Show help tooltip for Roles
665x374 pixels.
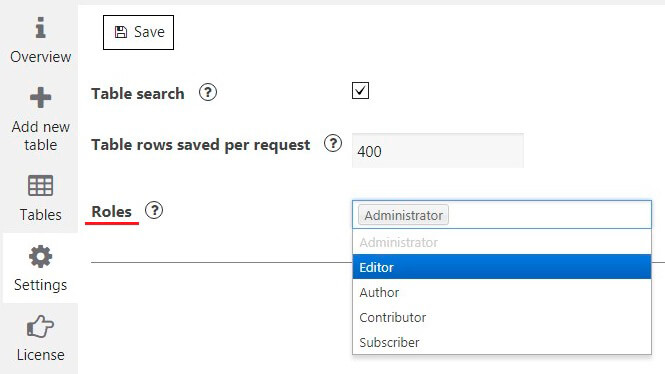pos(154,210)
